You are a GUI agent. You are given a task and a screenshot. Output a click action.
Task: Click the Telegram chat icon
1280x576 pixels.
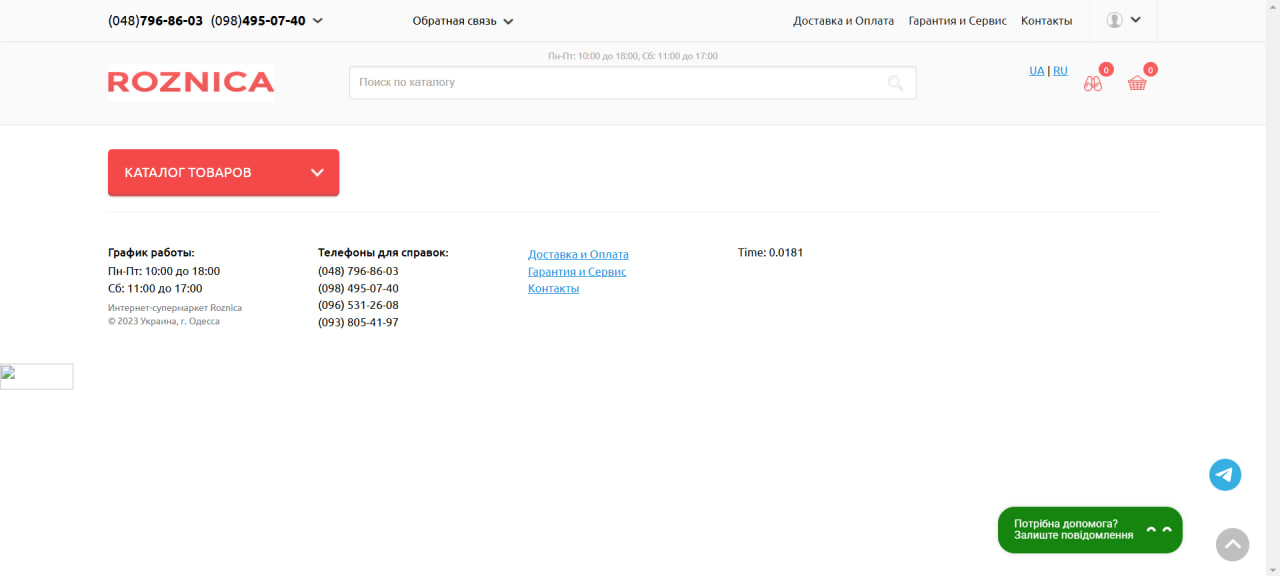click(x=1225, y=475)
